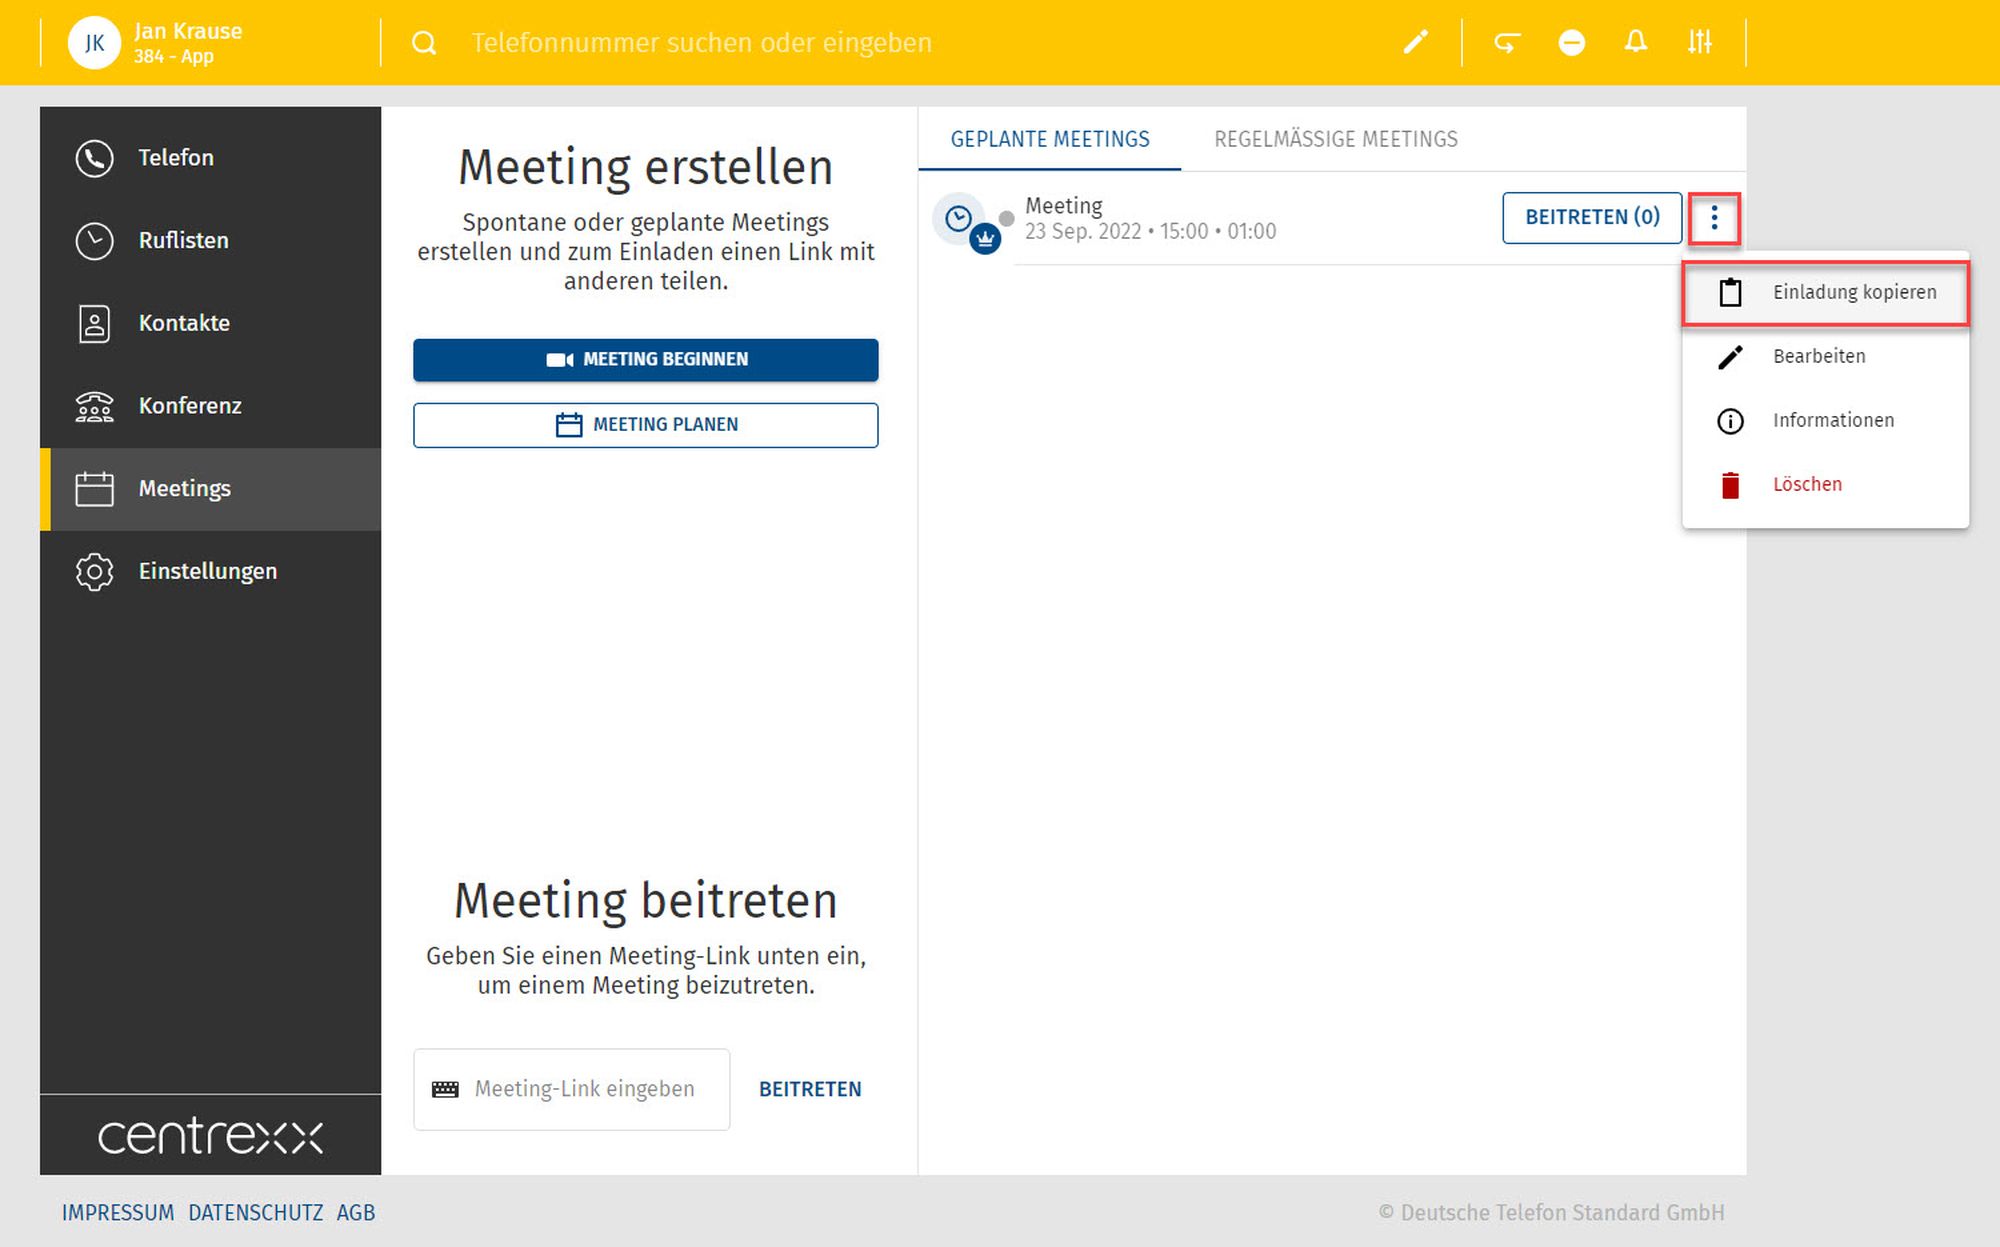Image resolution: width=2000 pixels, height=1247 pixels.
Task: Switch to Regelmässige Meetings tab
Action: coord(1335,139)
